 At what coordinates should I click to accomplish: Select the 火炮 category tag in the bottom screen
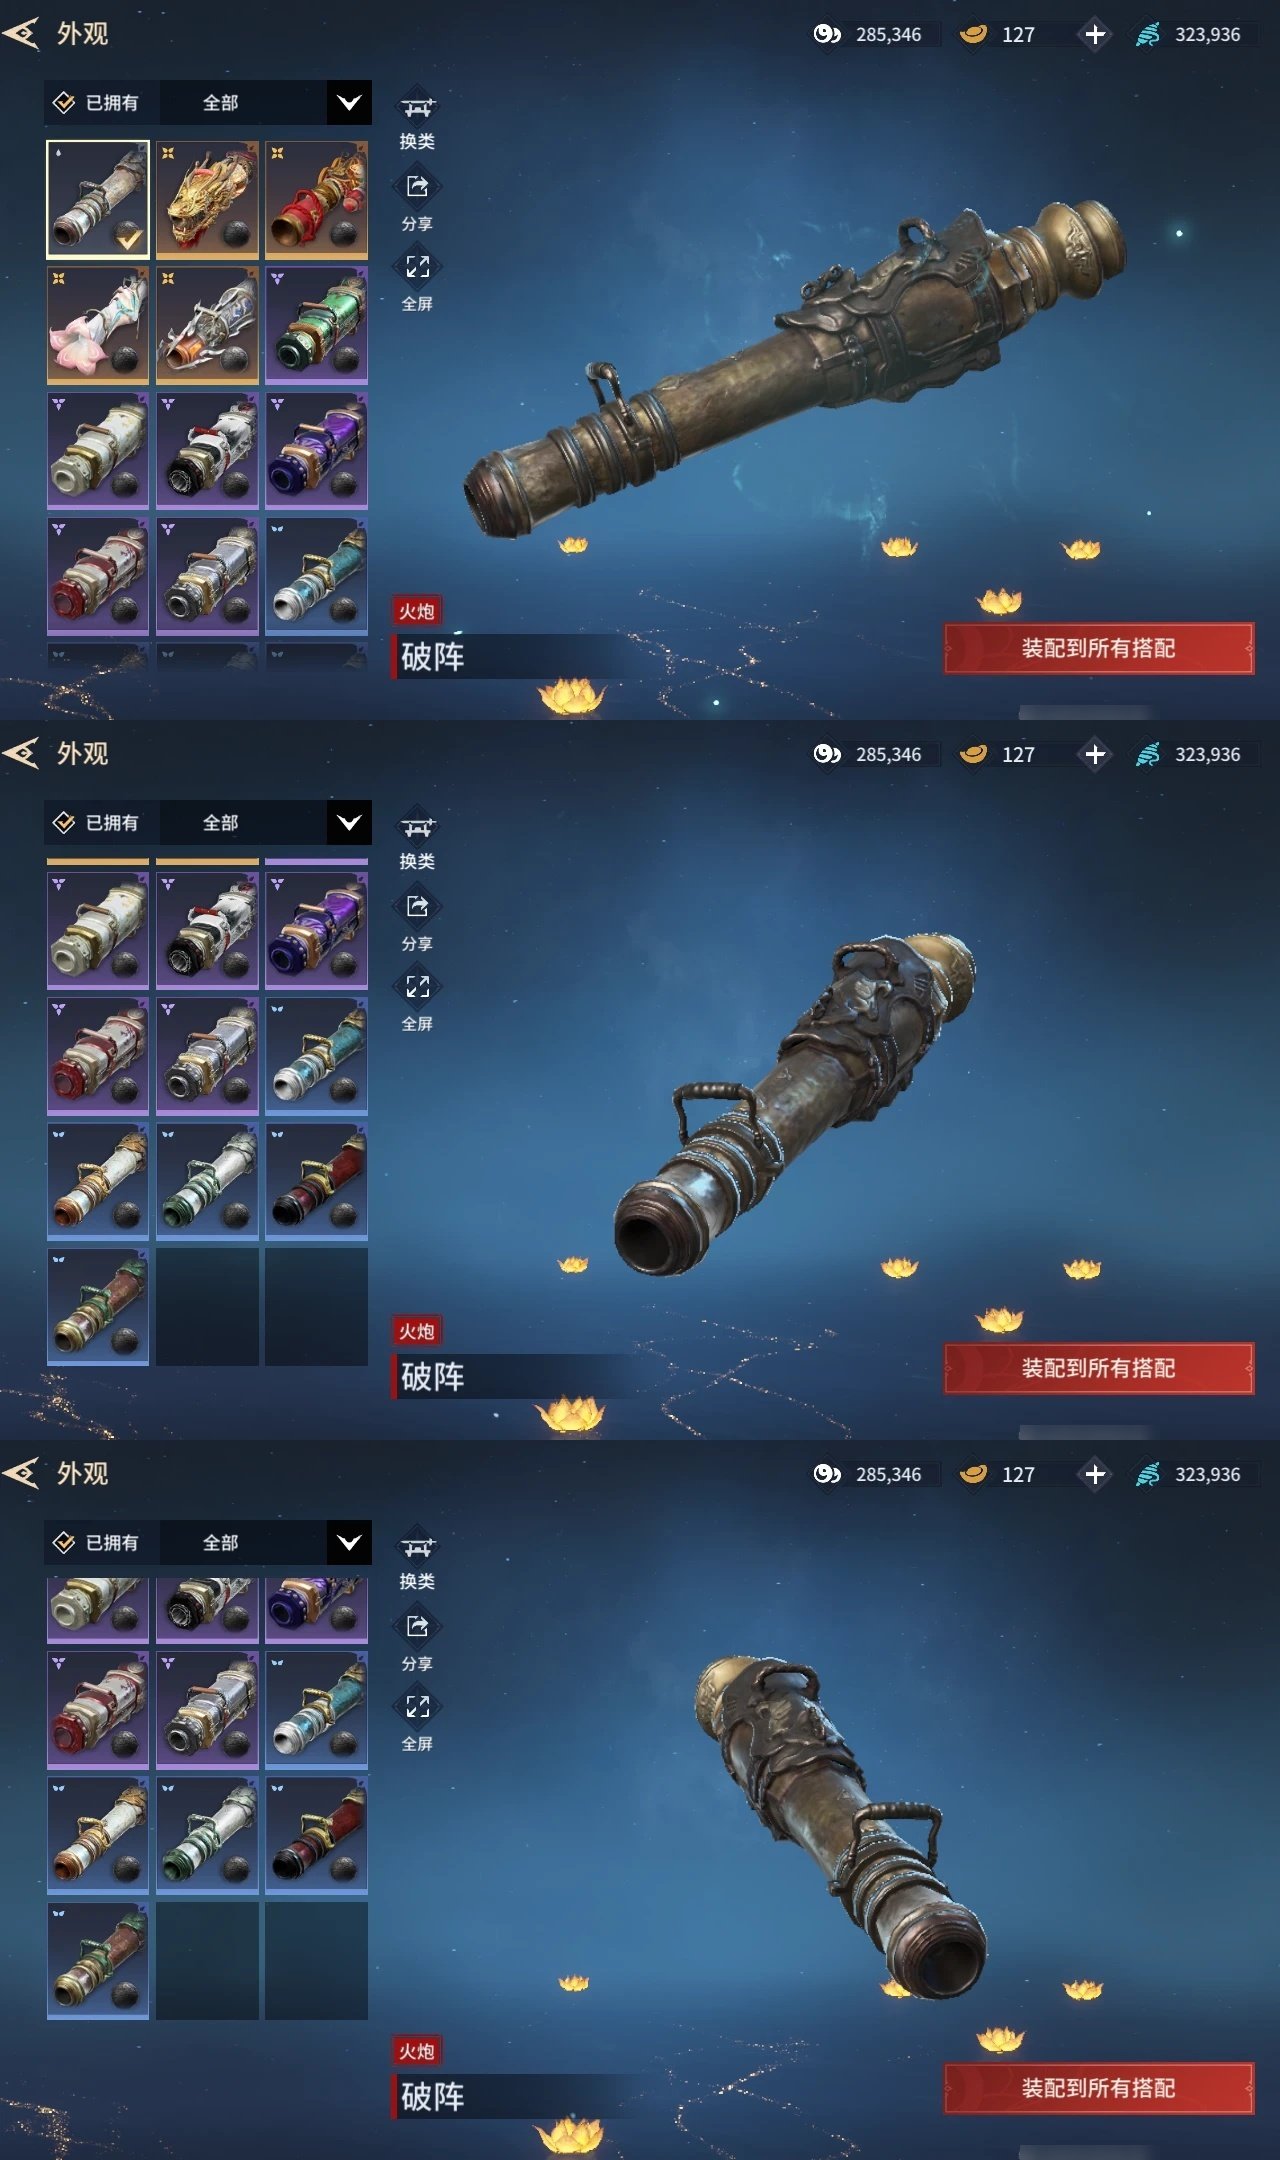click(417, 2051)
